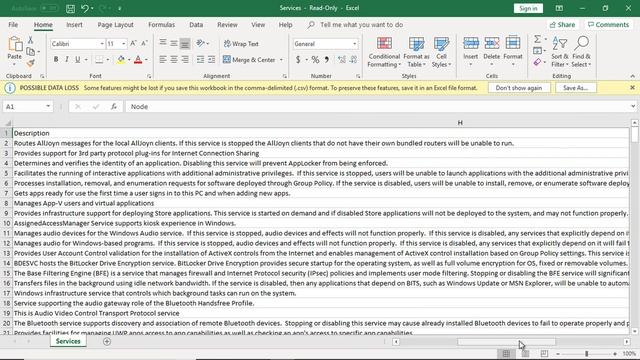Click the Decrease Font Size icon
Image resolution: width=640 pixels, height=360 pixels.
pyautogui.click(x=144, y=44)
